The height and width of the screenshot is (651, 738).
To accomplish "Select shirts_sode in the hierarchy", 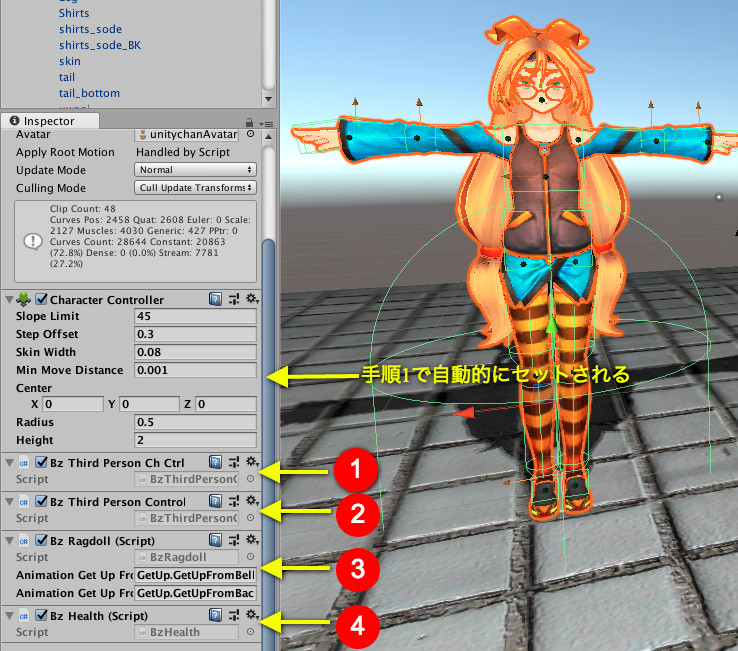I will (90, 29).
